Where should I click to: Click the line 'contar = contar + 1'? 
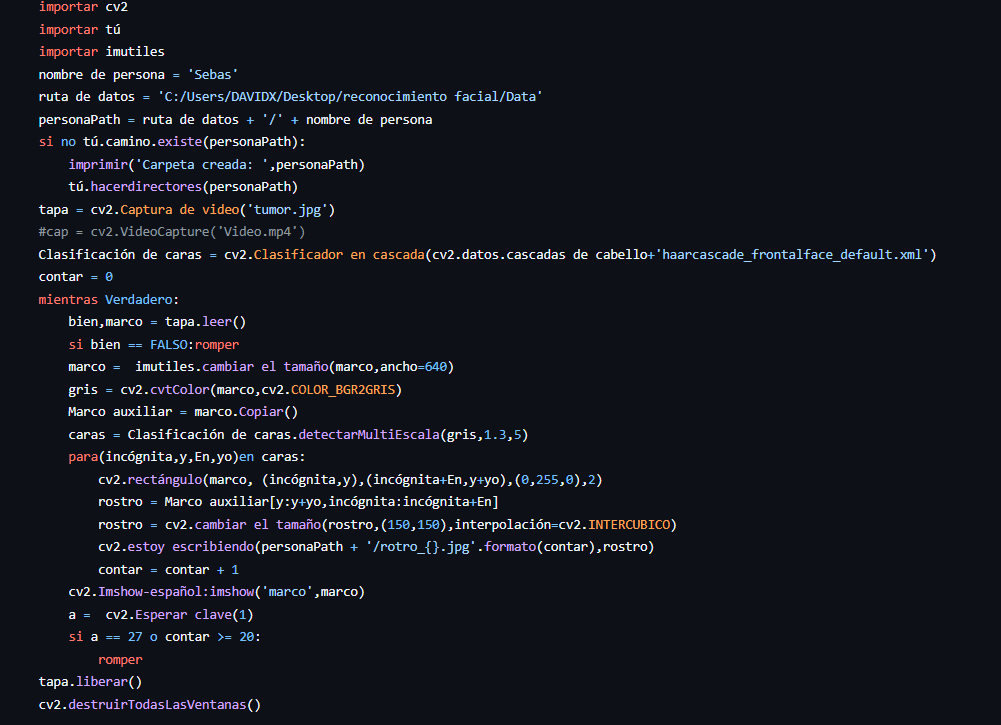tap(169, 570)
